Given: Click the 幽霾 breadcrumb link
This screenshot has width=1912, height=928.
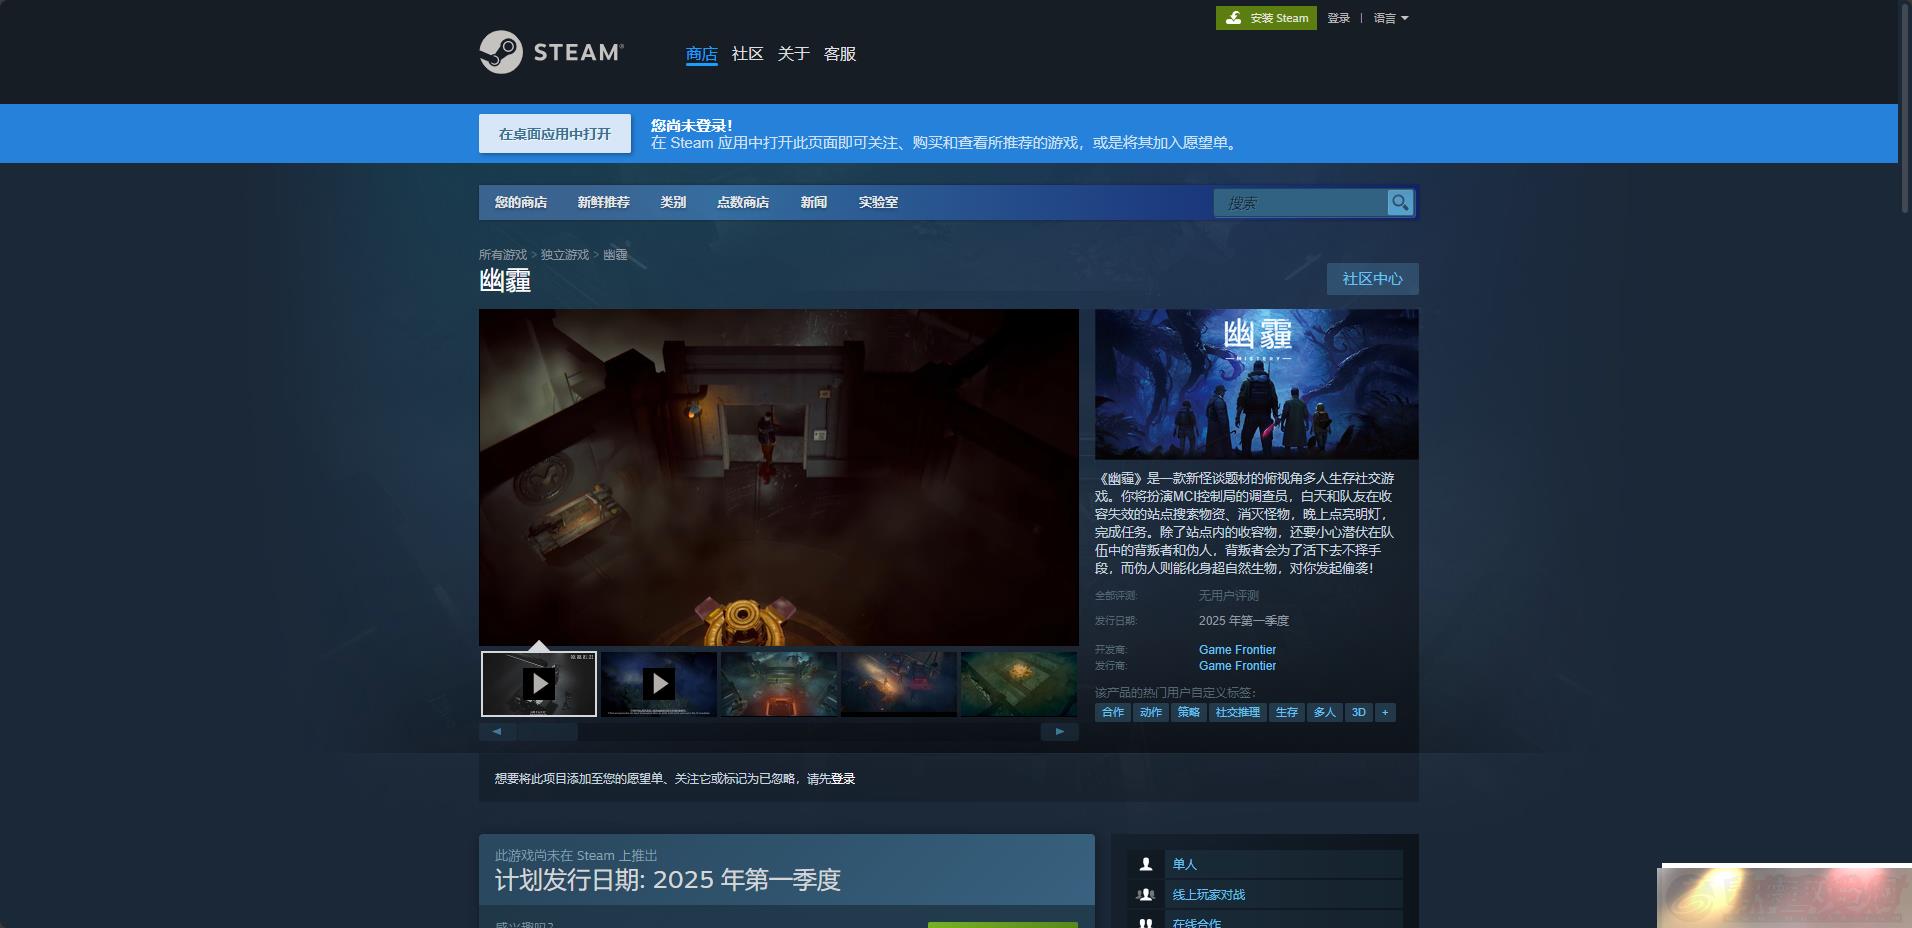Looking at the screenshot, I should [615, 255].
